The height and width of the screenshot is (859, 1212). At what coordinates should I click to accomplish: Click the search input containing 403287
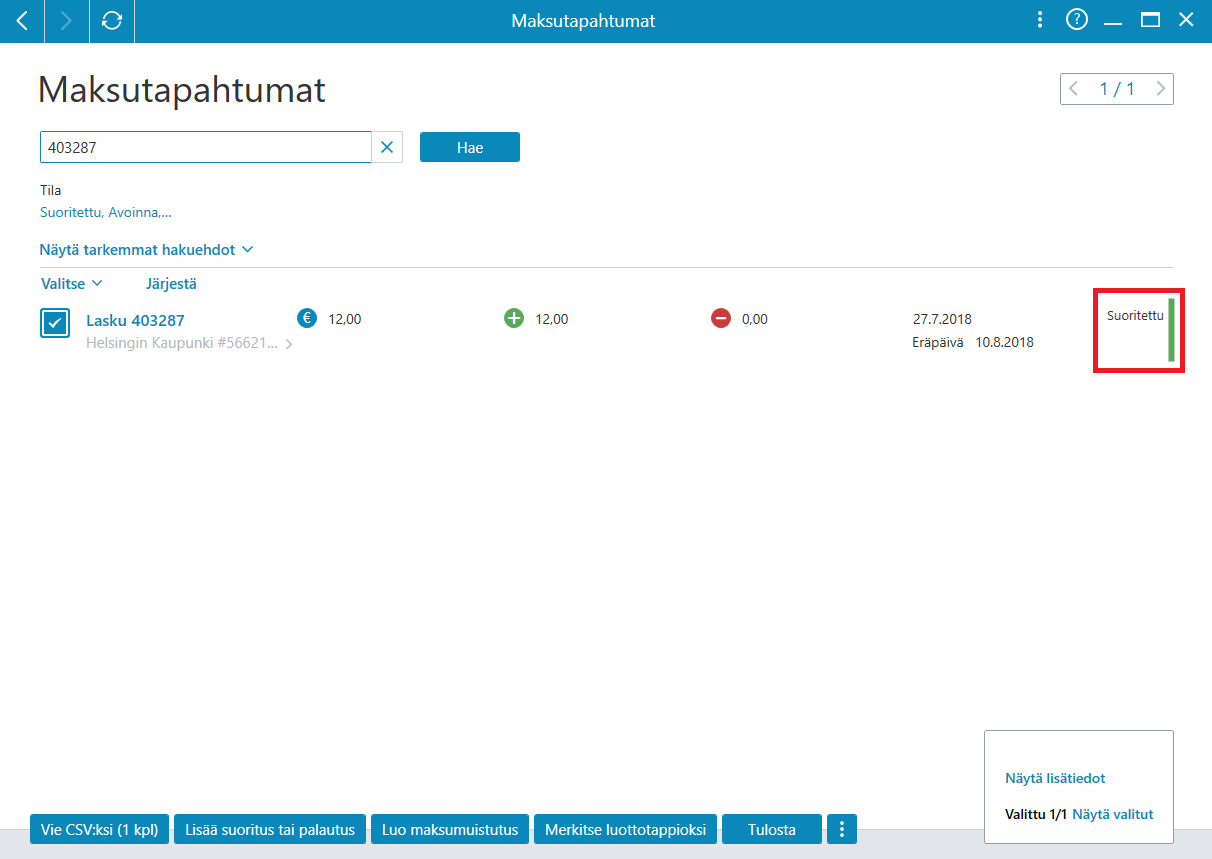[x=206, y=147]
